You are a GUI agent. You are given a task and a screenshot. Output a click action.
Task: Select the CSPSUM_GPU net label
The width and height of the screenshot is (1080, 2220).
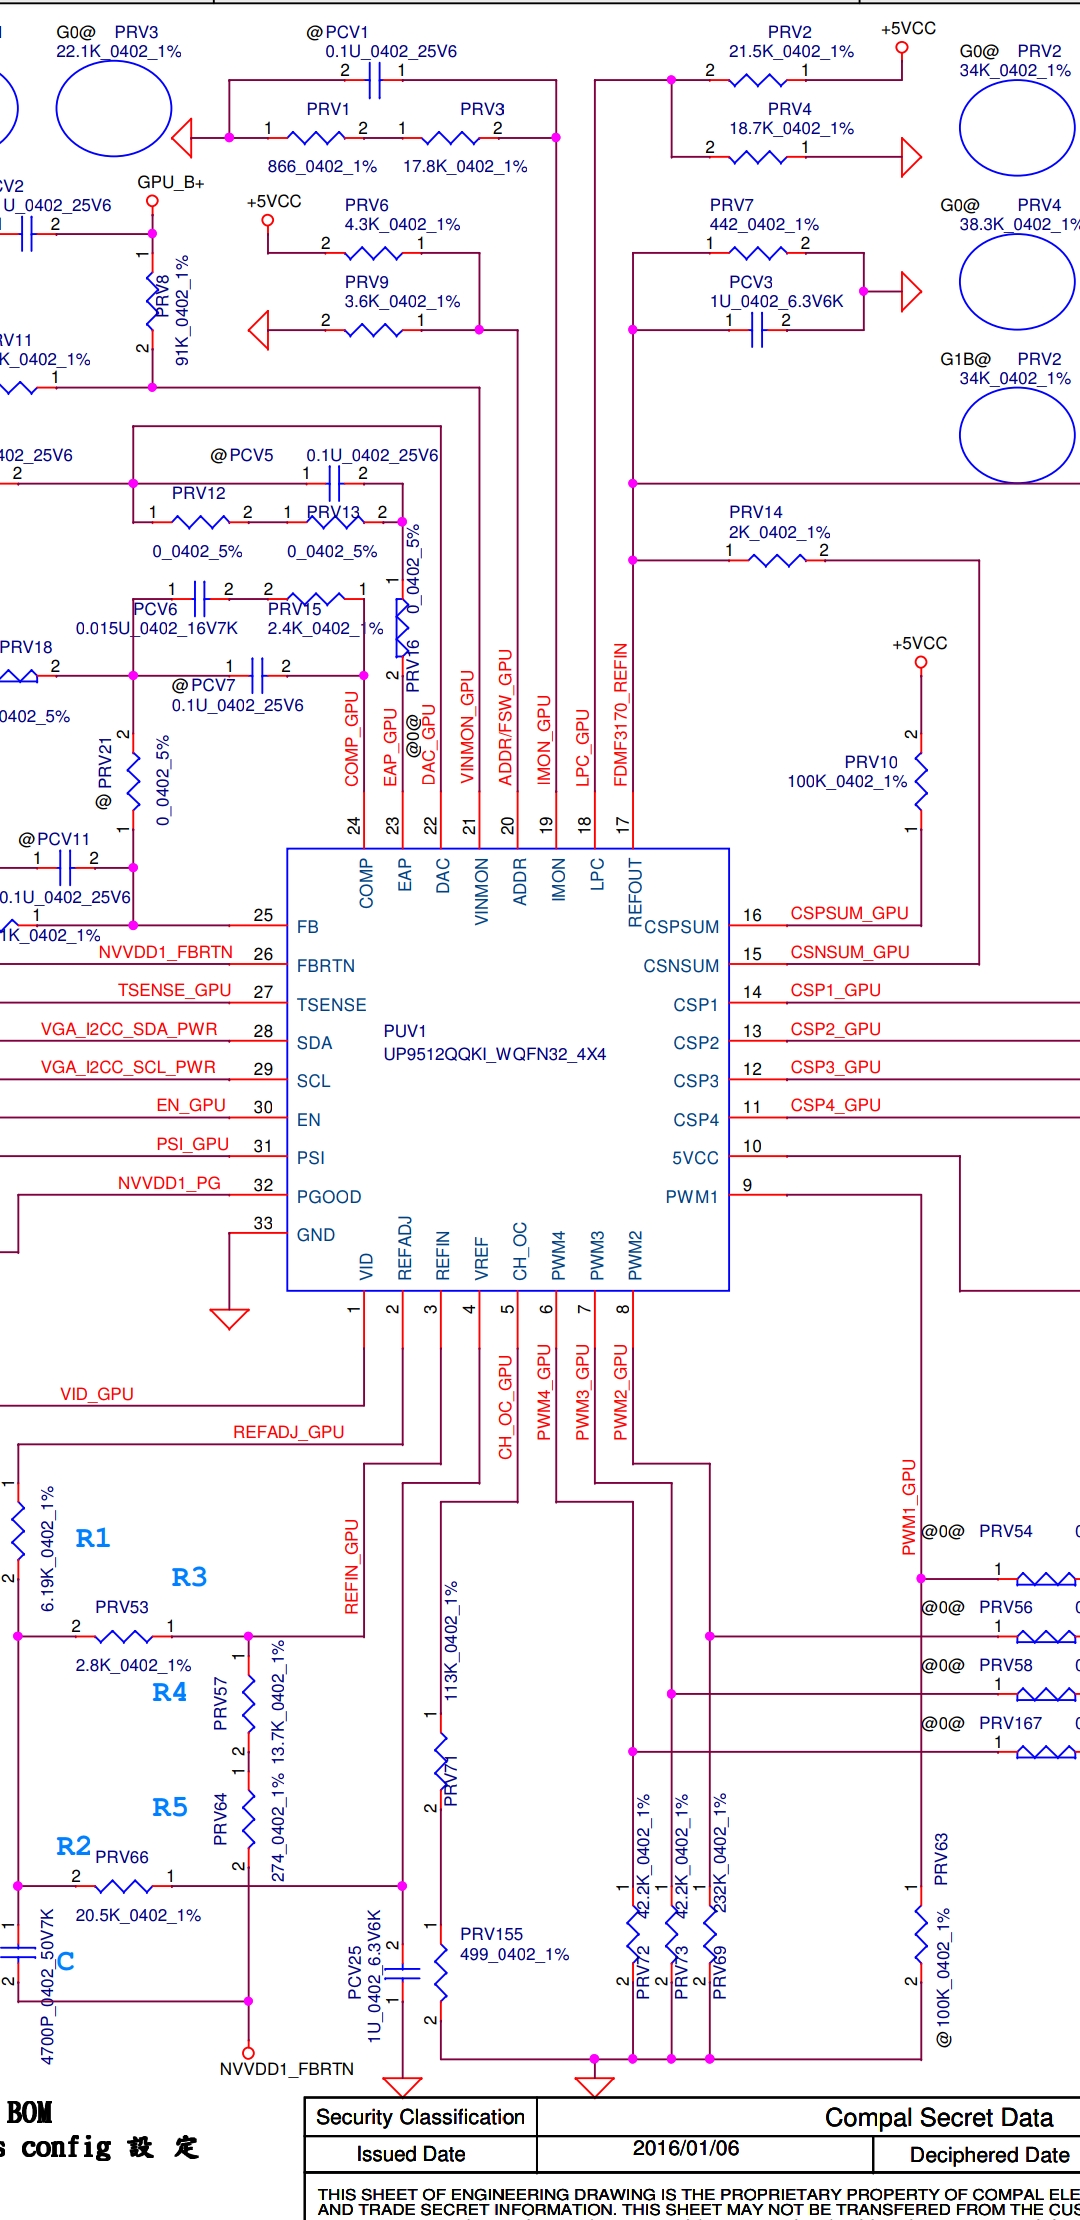pyautogui.click(x=849, y=913)
